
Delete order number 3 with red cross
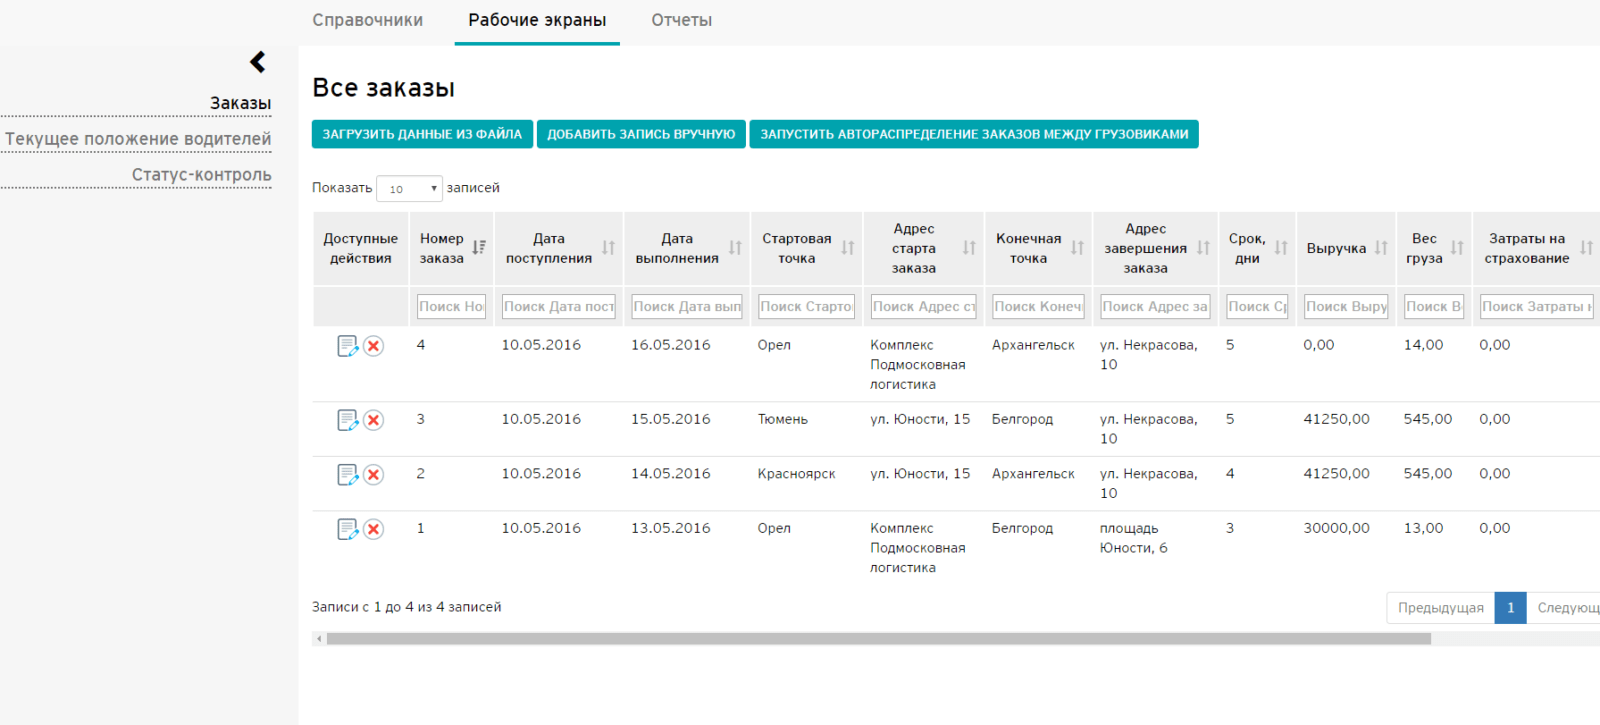pyautogui.click(x=373, y=420)
